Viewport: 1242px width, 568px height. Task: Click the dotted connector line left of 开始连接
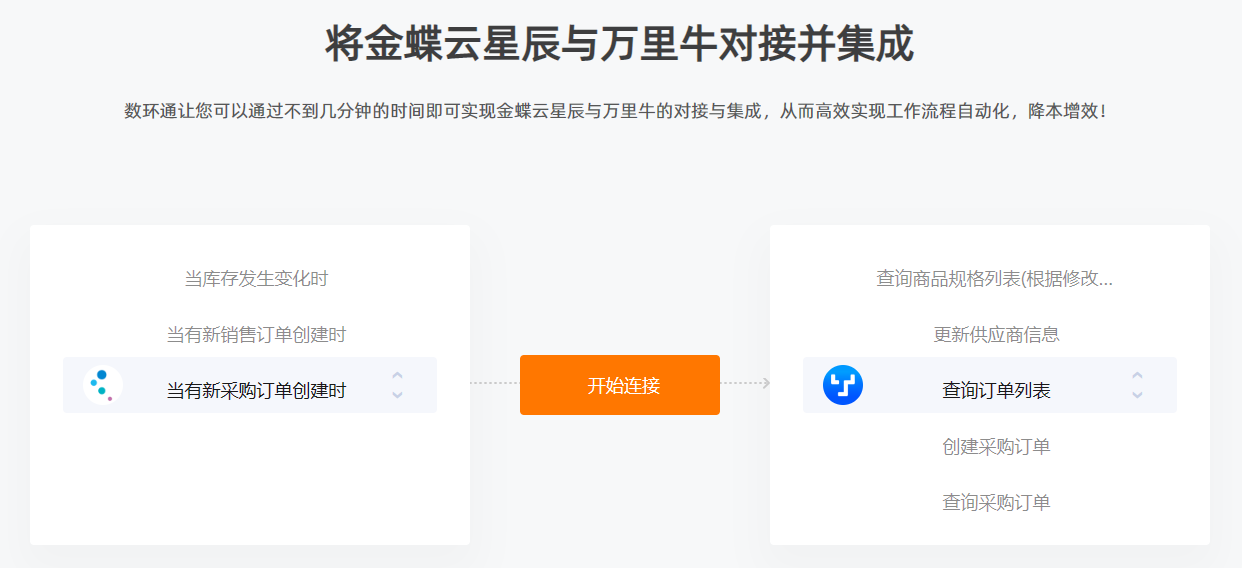tap(495, 383)
